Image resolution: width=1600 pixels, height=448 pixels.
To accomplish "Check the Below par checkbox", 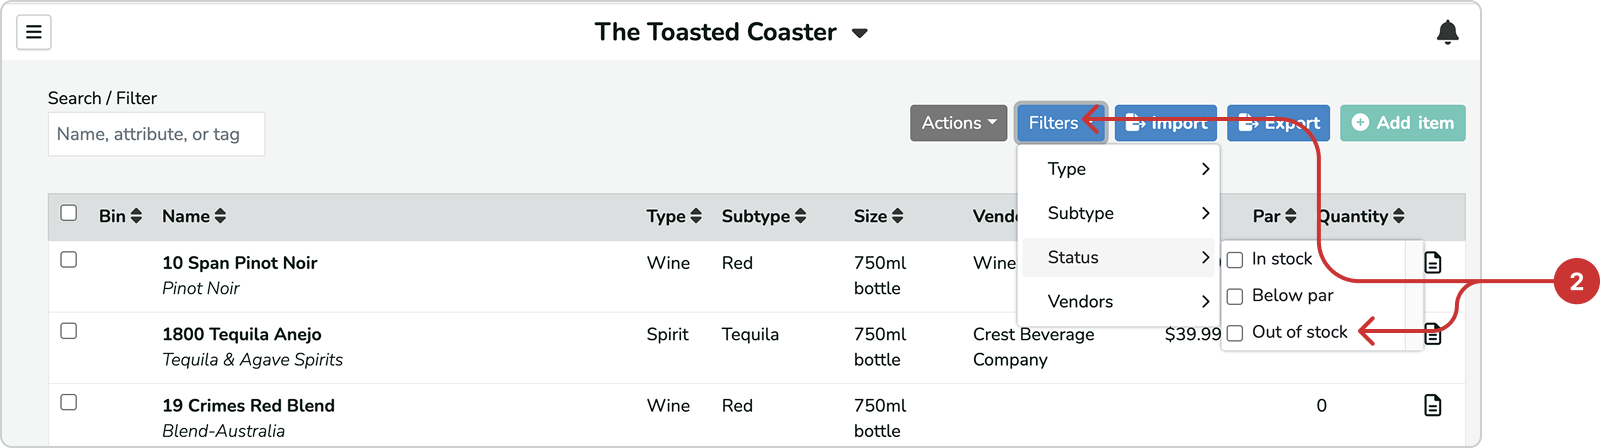I will [1235, 297].
